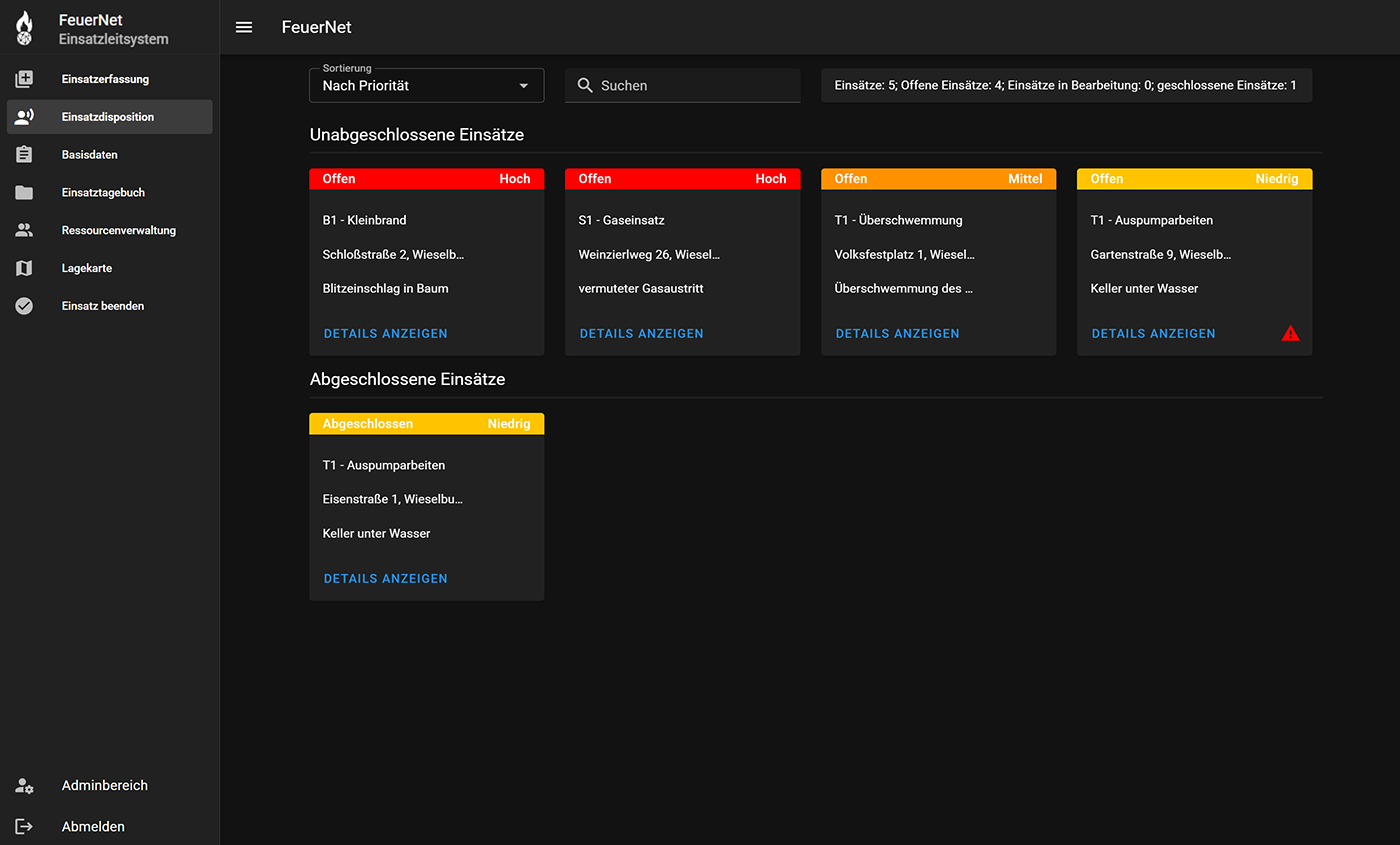Click the Adminbereich user-settings icon

pyautogui.click(x=25, y=786)
